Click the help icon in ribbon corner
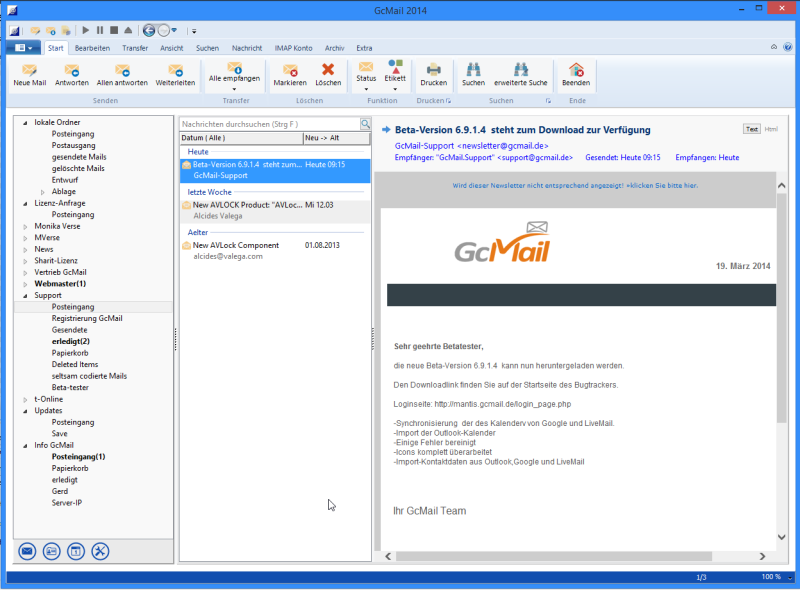 point(787,47)
